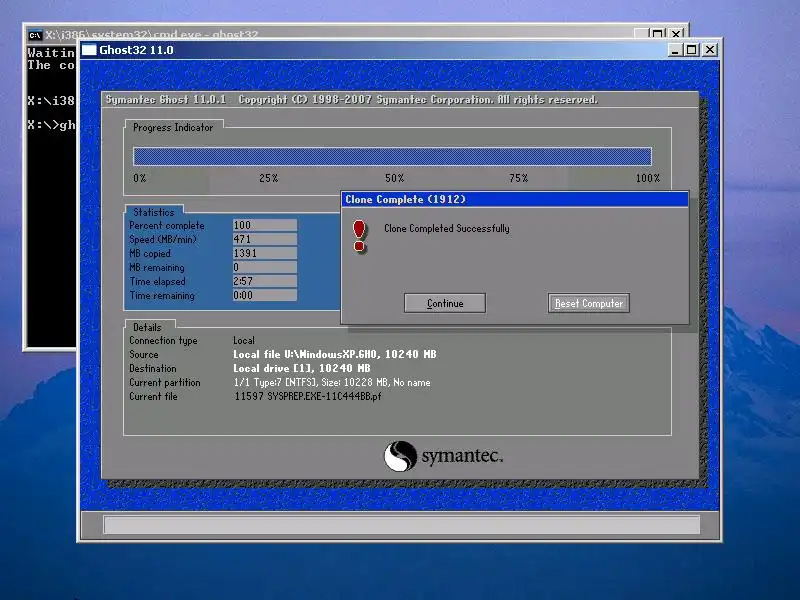800x600 pixels.
Task: Click the 'MB copied' label
Action: click(149, 254)
